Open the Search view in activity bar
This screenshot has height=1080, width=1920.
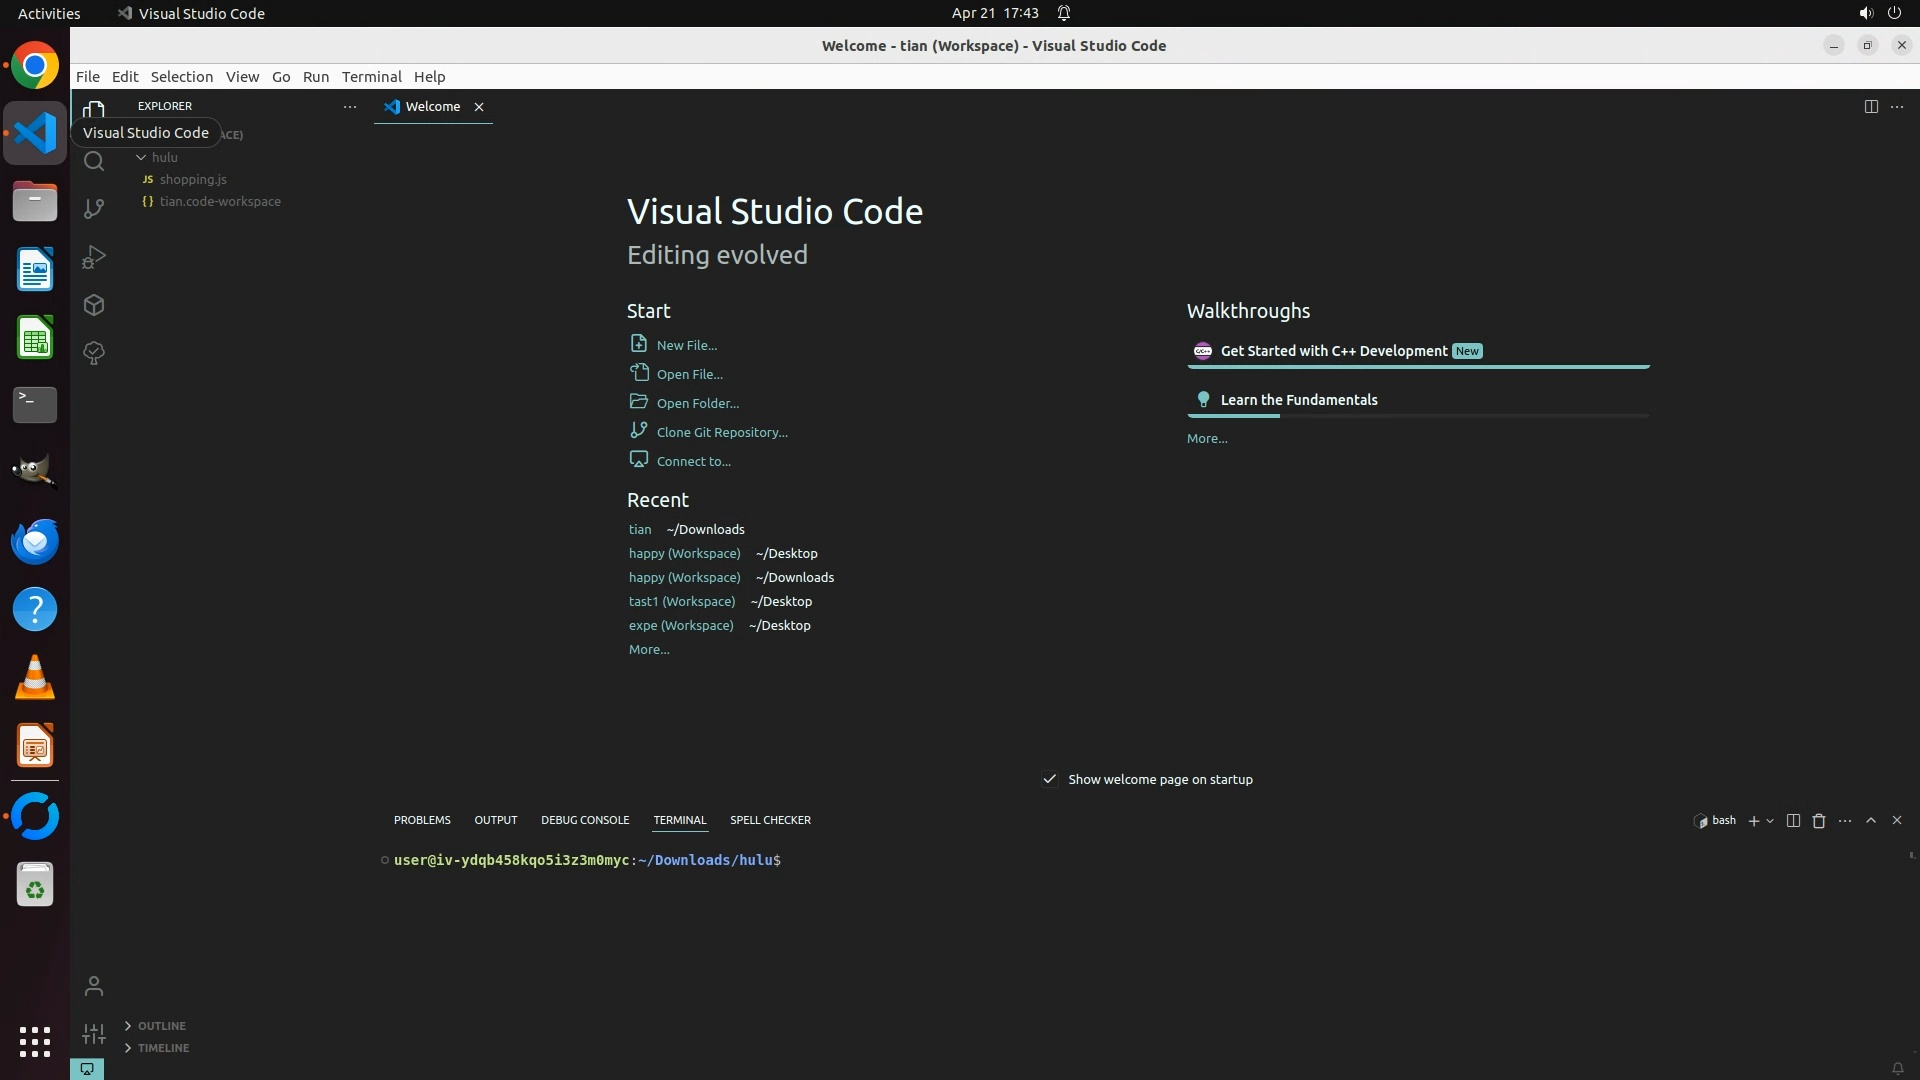coord(94,161)
